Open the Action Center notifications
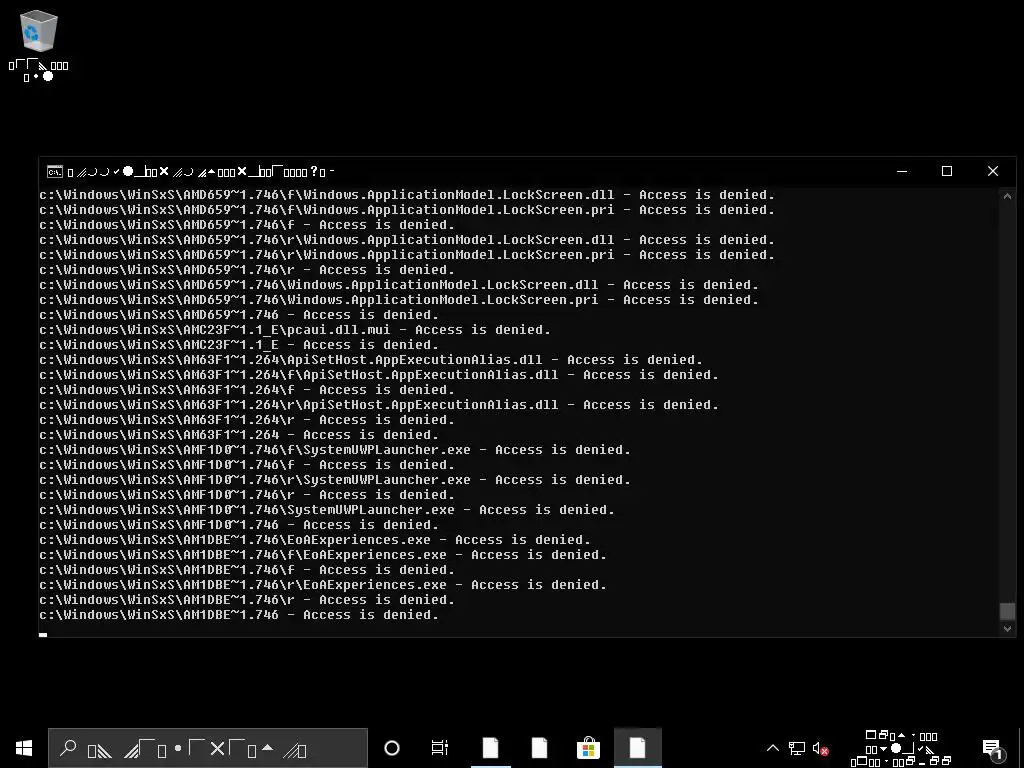1024x768 pixels. click(x=993, y=748)
